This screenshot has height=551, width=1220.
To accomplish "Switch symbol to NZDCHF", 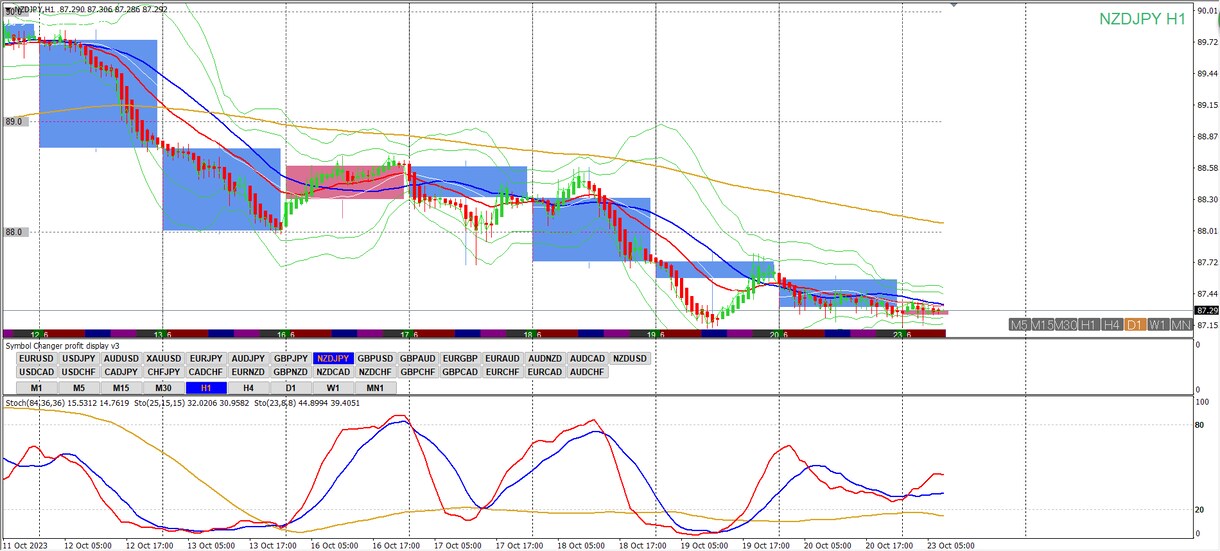I will (x=375, y=372).
